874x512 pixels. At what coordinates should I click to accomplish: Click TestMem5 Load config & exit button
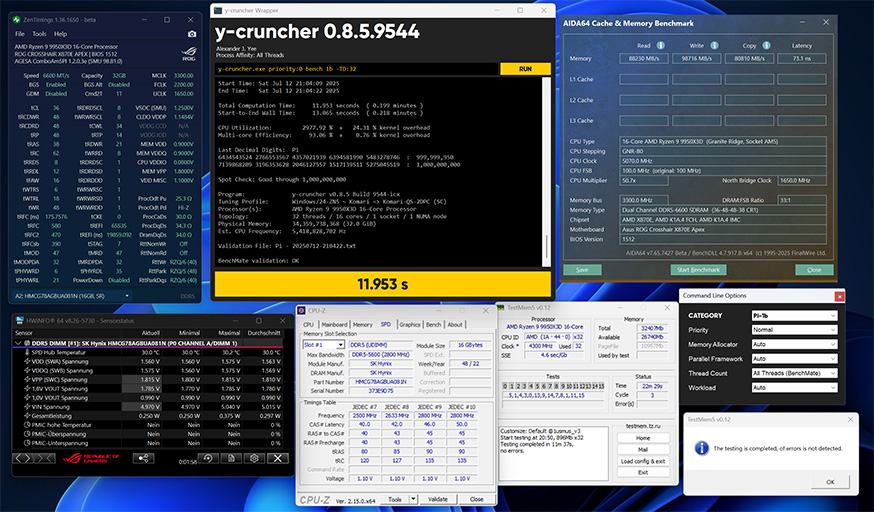643,461
